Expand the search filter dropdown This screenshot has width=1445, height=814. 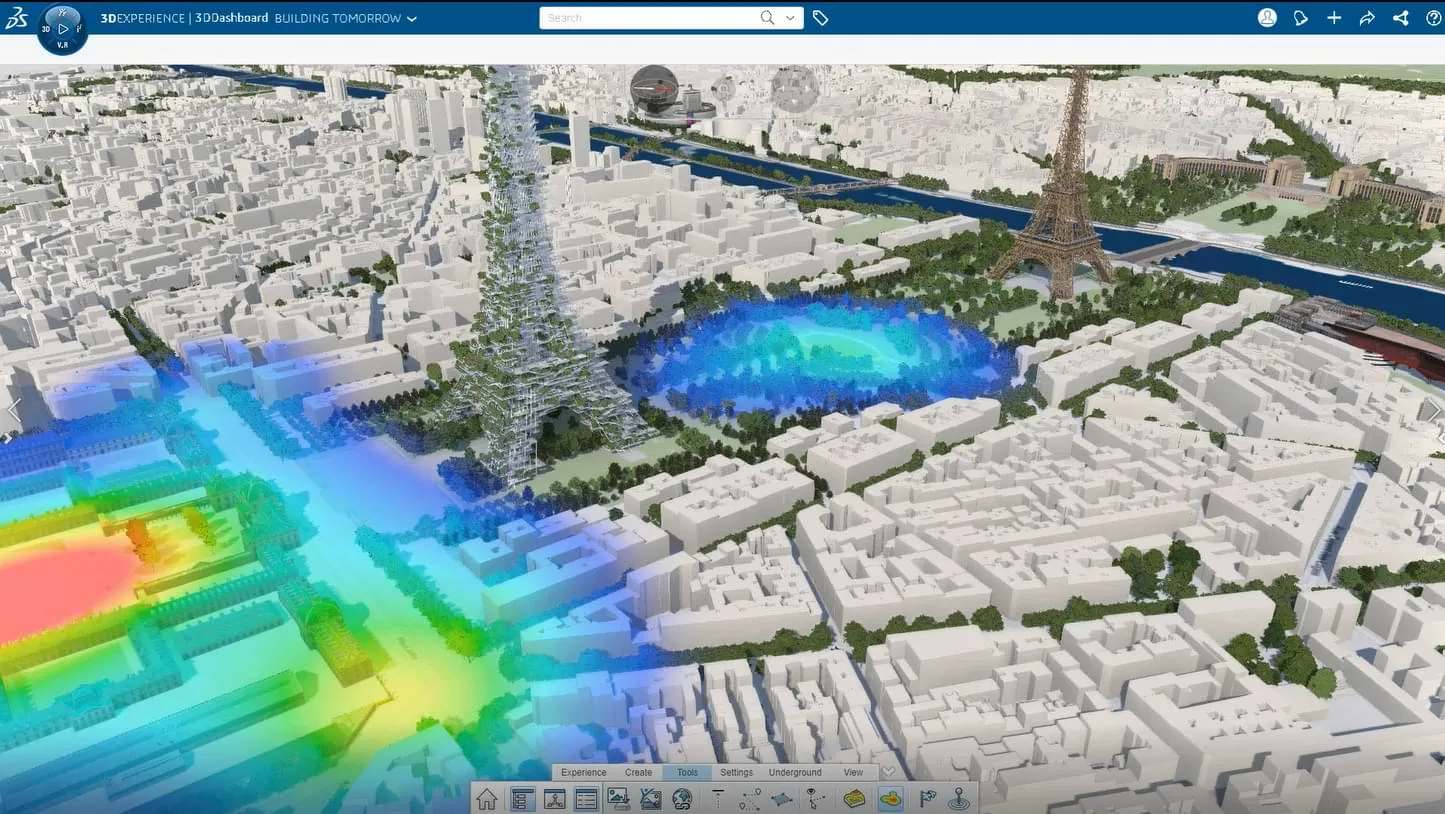point(789,17)
